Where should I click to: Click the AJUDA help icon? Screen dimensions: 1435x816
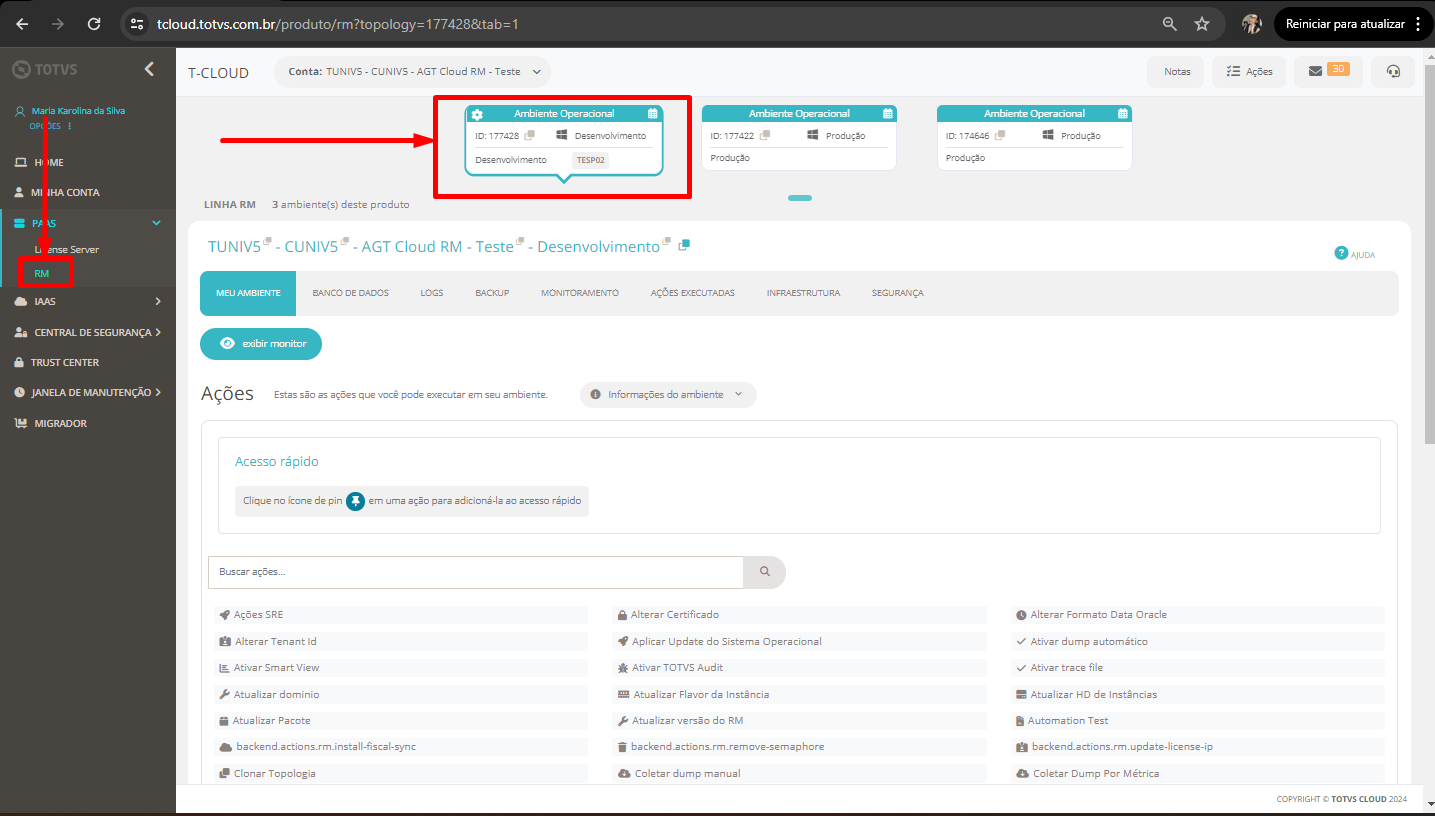pyautogui.click(x=1342, y=253)
